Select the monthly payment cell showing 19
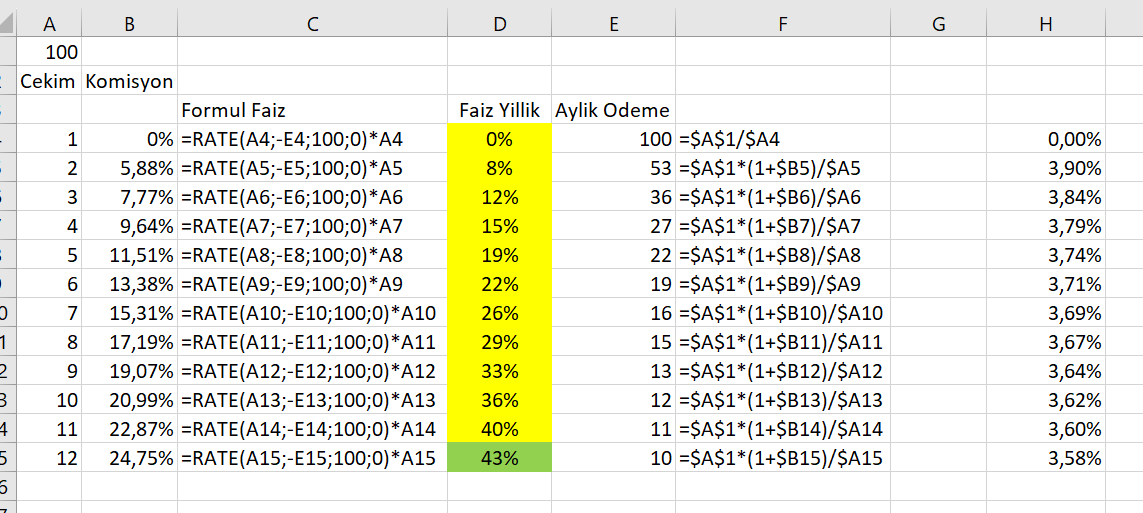The image size is (1143, 513). (x=614, y=284)
